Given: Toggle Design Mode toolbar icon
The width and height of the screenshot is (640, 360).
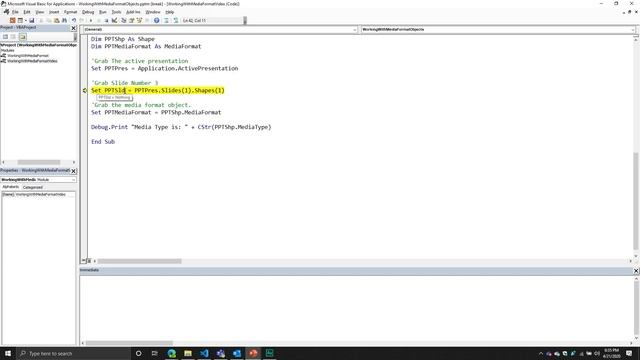Looking at the screenshot, I should tap(114, 20).
